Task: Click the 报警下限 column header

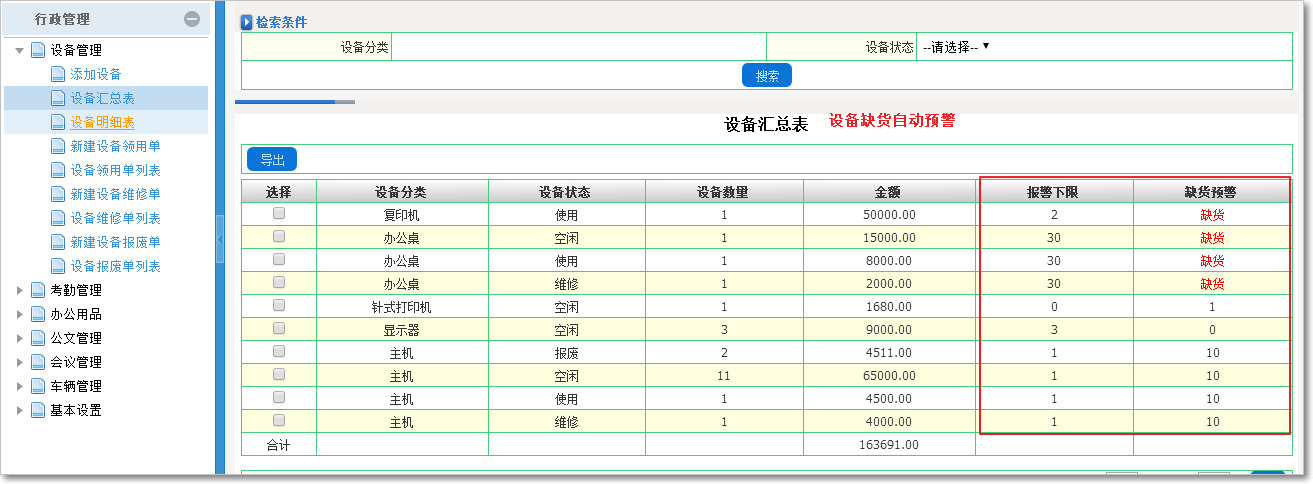Action: [1054, 192]
